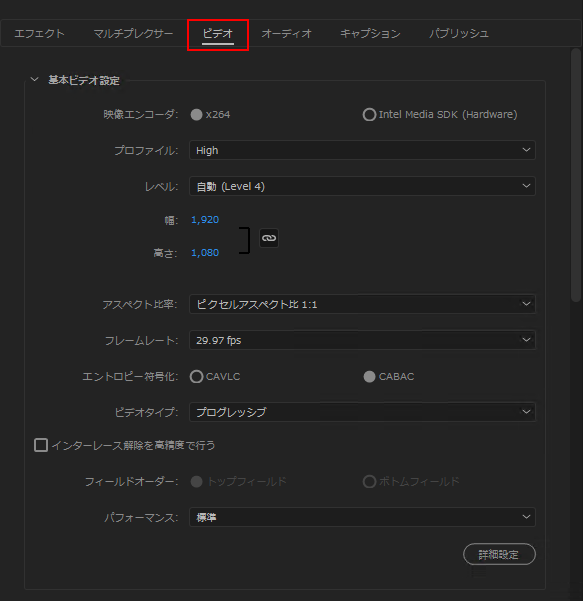Collapse the 基本ビデオ設定 section chevron
The image size is (583, 601).
[x=34, y=80]
